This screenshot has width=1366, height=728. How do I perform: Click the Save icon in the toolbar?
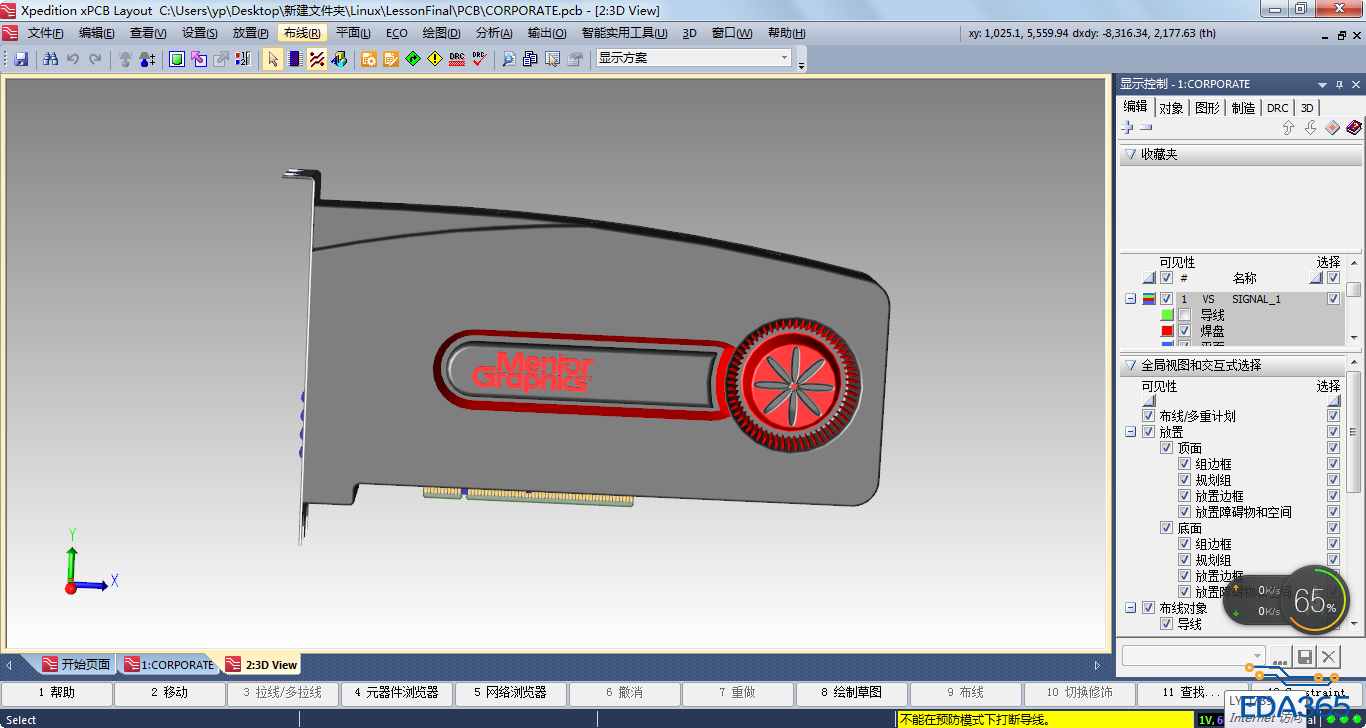coord(21,59)
